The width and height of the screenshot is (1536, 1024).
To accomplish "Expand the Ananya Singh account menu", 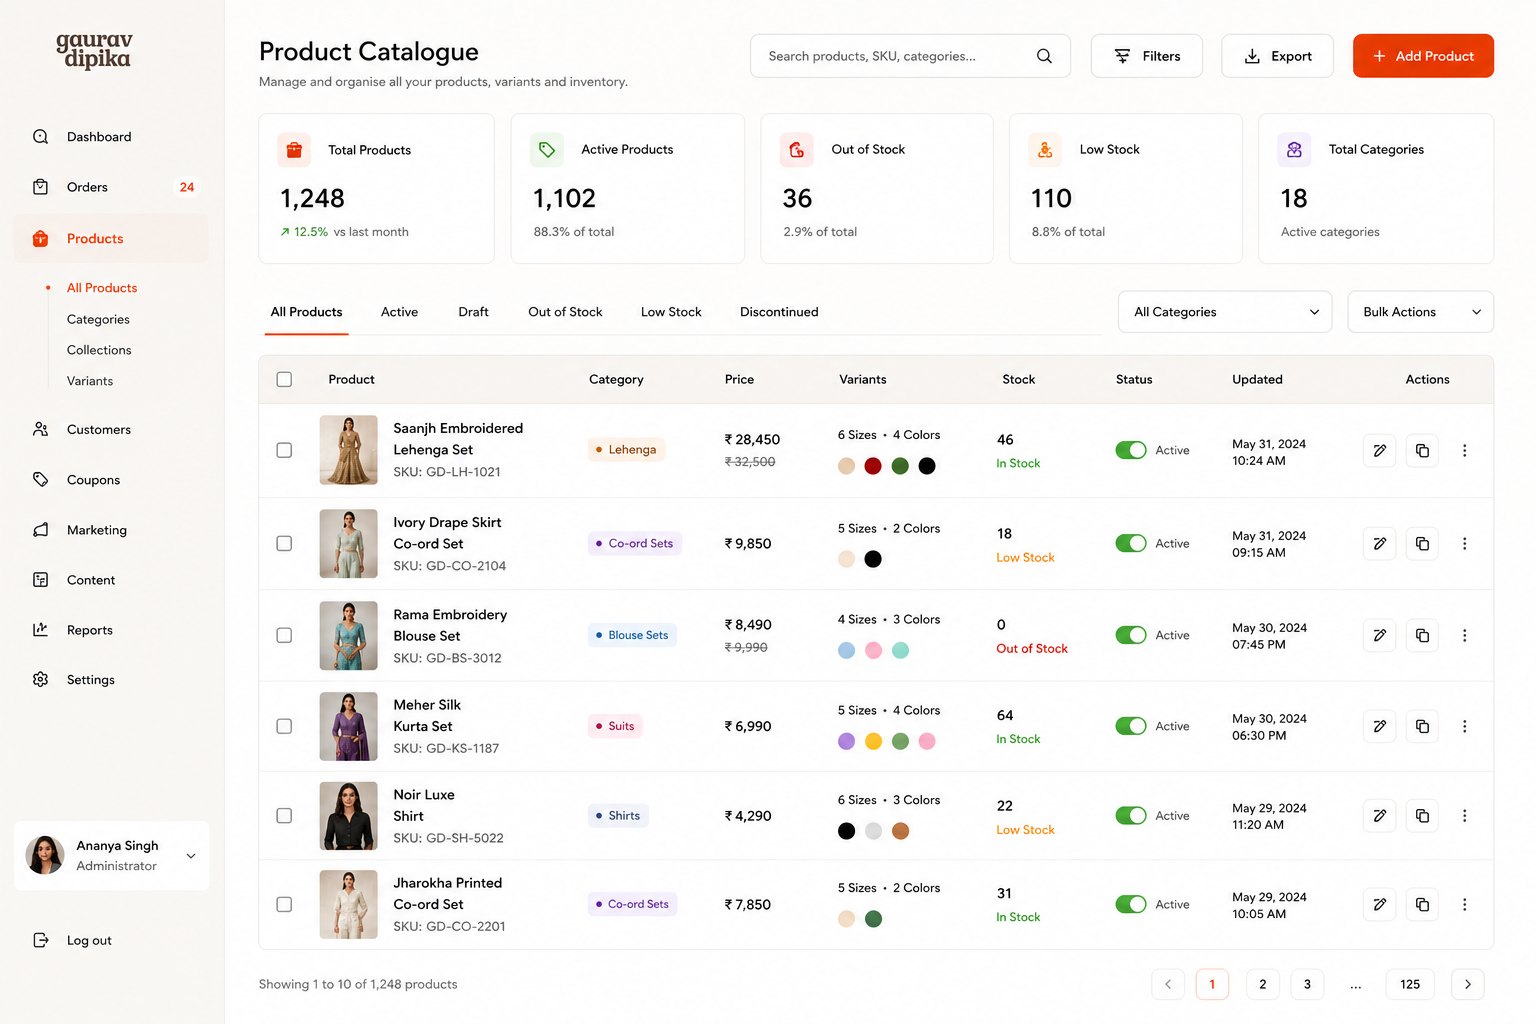I will tap(112, 856).
